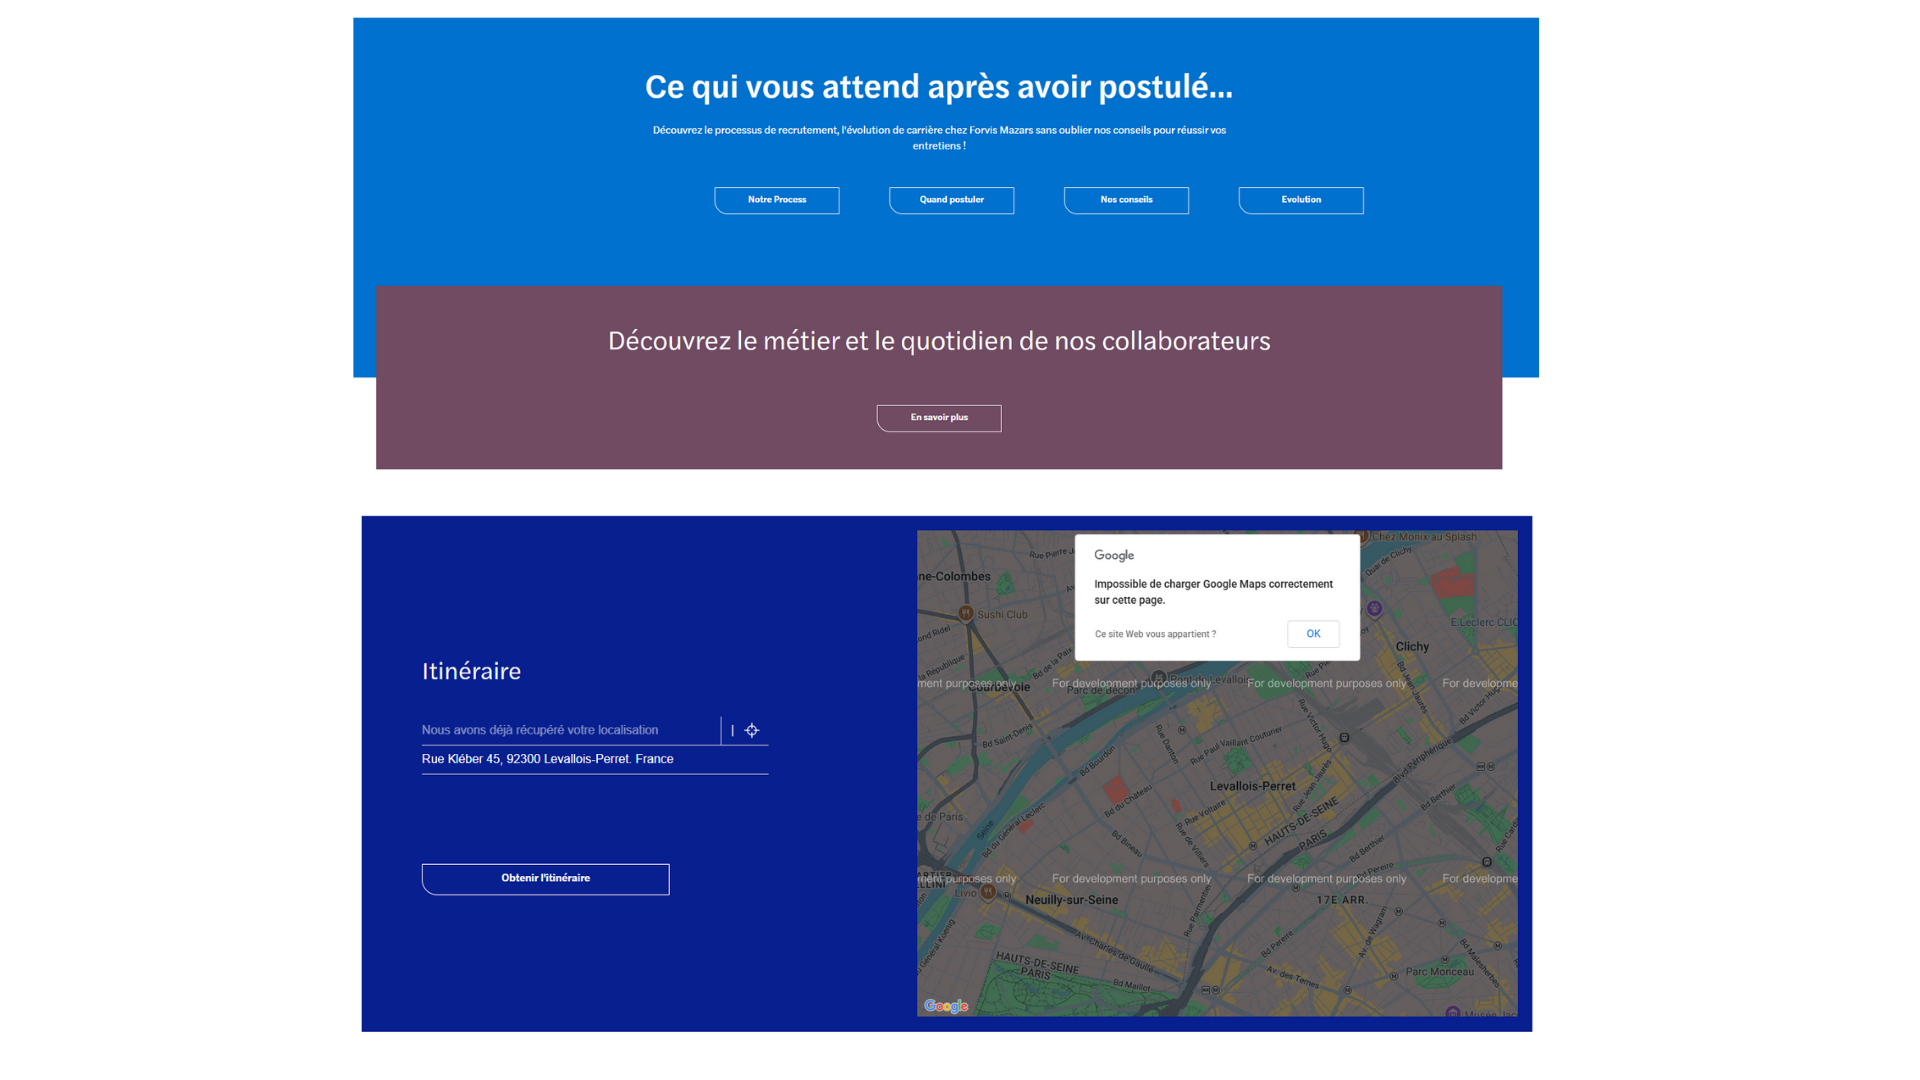Click the Notre Process button

(x=777, y=200)
